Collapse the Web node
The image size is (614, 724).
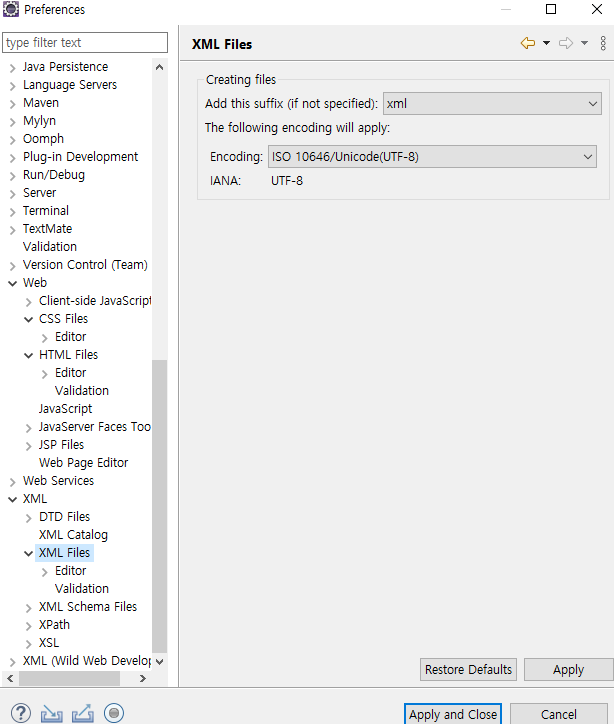point(12,284)
